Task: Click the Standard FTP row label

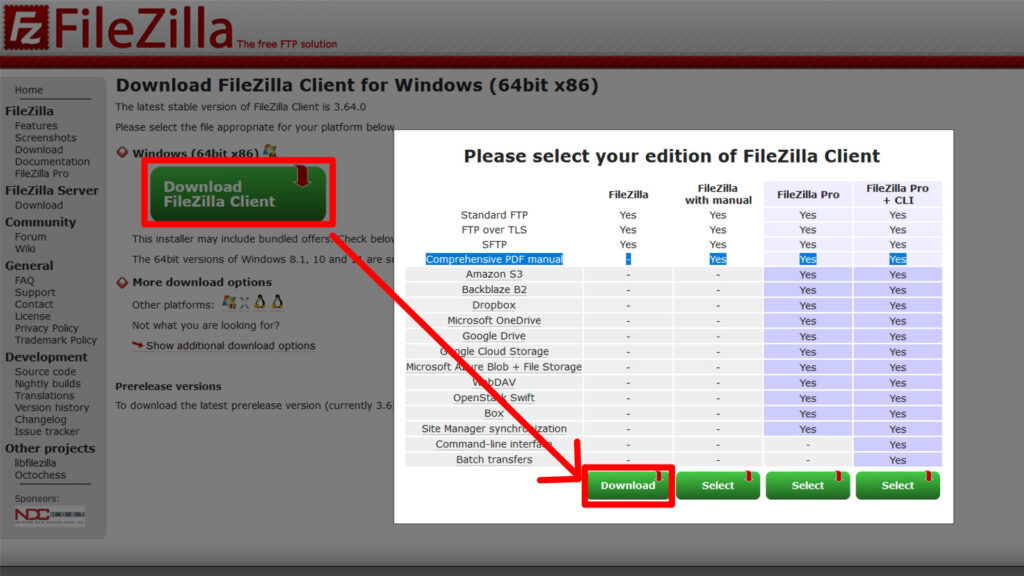Action: 494,215
